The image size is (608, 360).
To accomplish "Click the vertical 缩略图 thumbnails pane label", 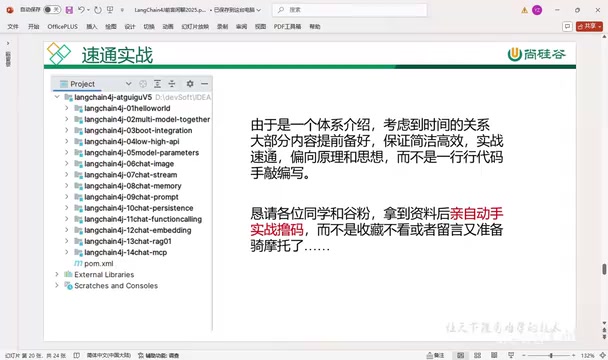I will coord(8,59).
